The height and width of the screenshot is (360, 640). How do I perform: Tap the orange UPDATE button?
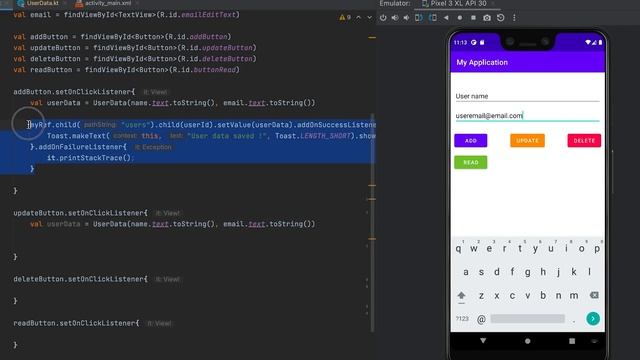pyautogui.click(x=527, y=140)
